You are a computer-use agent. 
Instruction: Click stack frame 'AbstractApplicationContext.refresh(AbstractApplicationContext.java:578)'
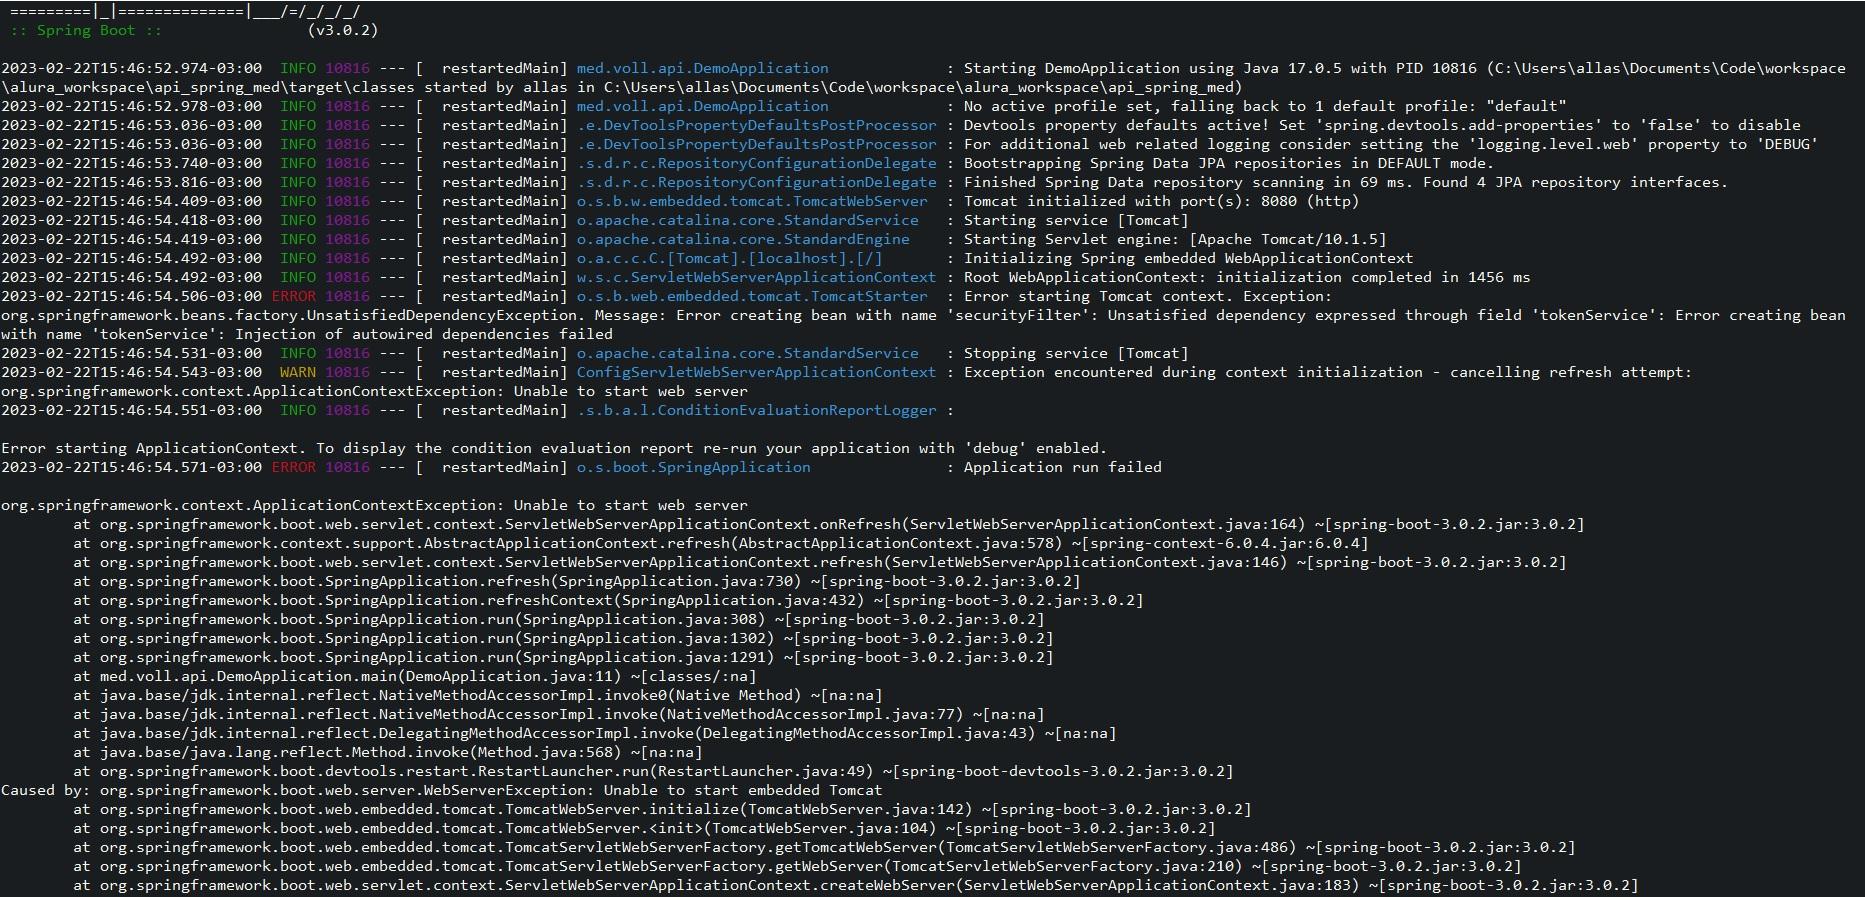(721, 543)
